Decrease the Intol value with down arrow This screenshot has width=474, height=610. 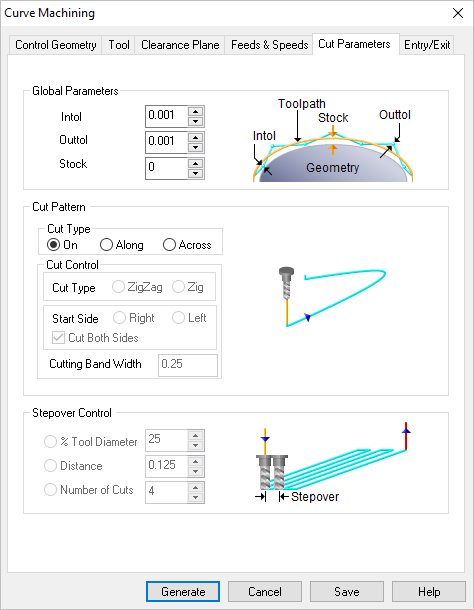click(195, 121)
